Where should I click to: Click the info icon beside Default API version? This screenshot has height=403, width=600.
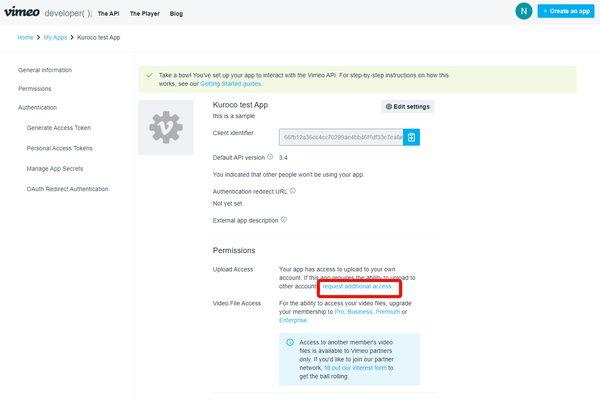point(270,157)
